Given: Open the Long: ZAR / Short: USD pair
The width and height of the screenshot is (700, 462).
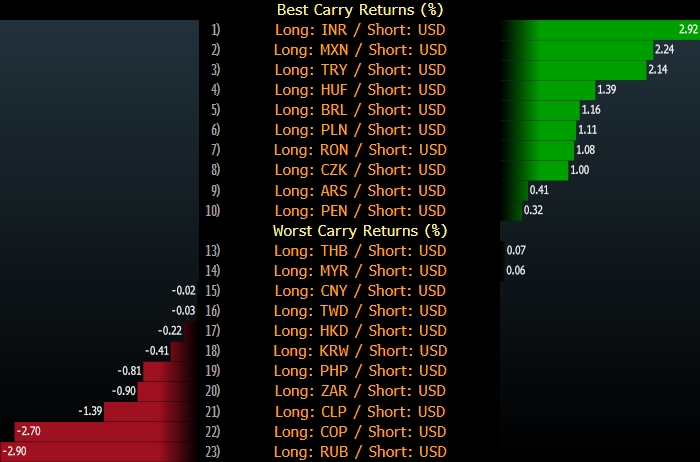Looking at the screenshot, I should [x=360, y=391].
